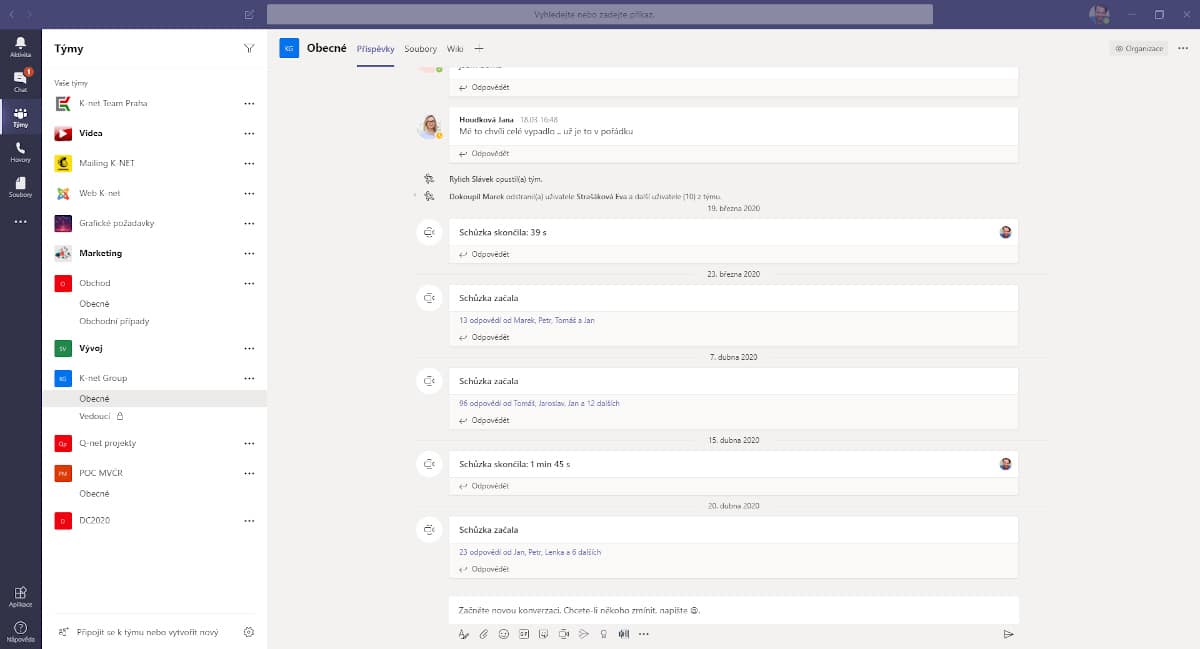Open more options for K-net Team Praha

pos(249,104)
